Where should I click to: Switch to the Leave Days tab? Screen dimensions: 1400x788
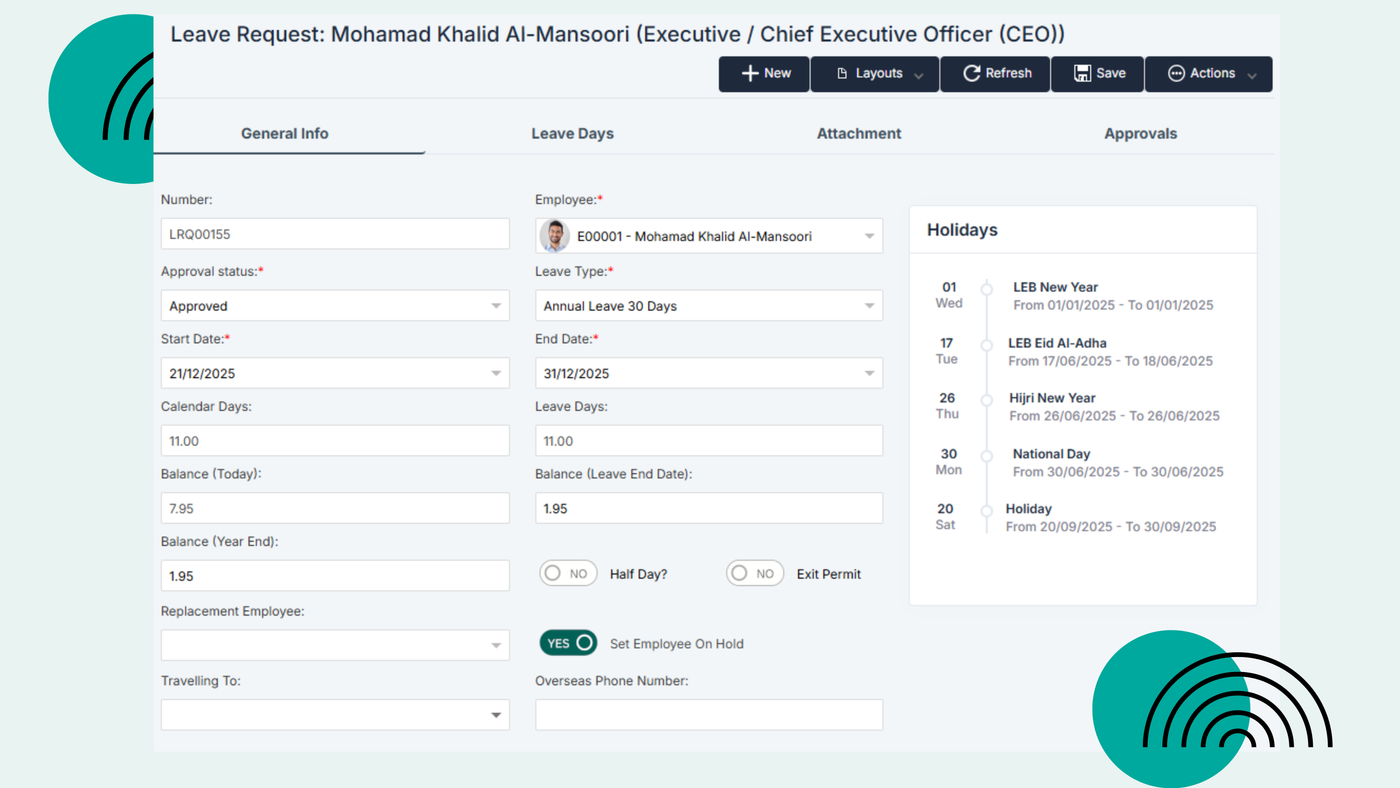click(x=572, y=133)
